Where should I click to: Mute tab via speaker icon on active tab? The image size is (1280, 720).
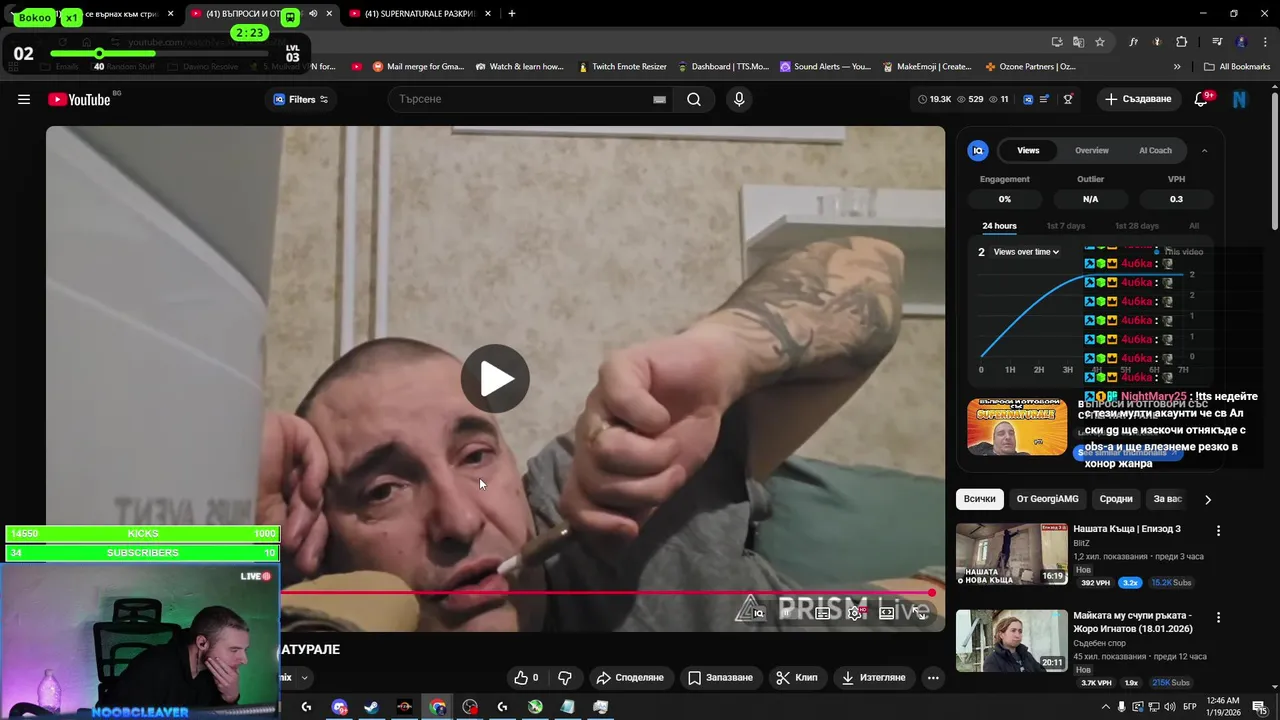tap(313, 14)
